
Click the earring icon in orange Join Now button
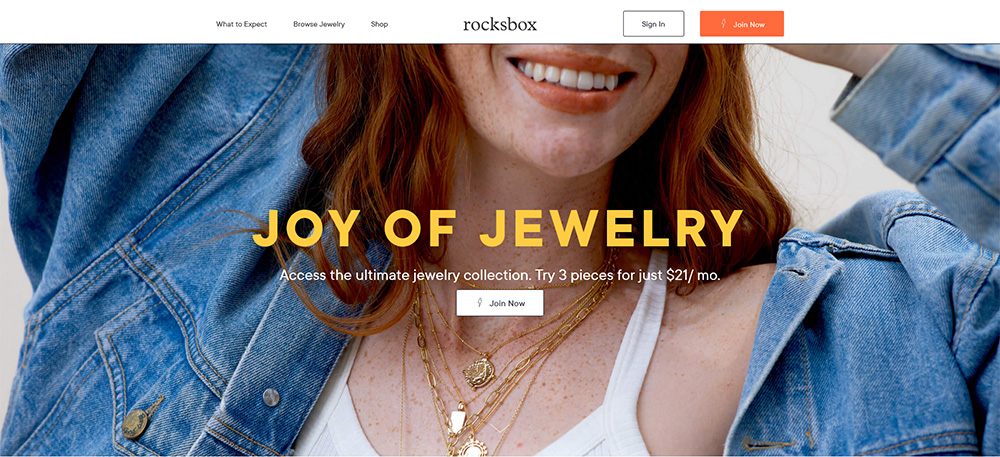tap(725, 24)
